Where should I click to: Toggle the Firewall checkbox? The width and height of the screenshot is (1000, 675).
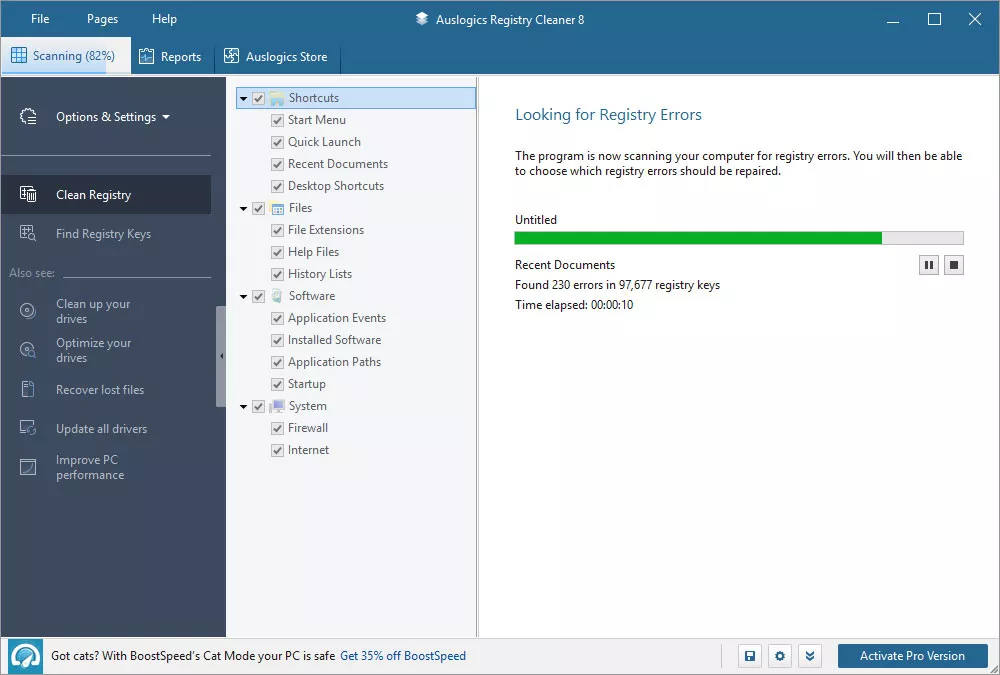click(277, 428)
